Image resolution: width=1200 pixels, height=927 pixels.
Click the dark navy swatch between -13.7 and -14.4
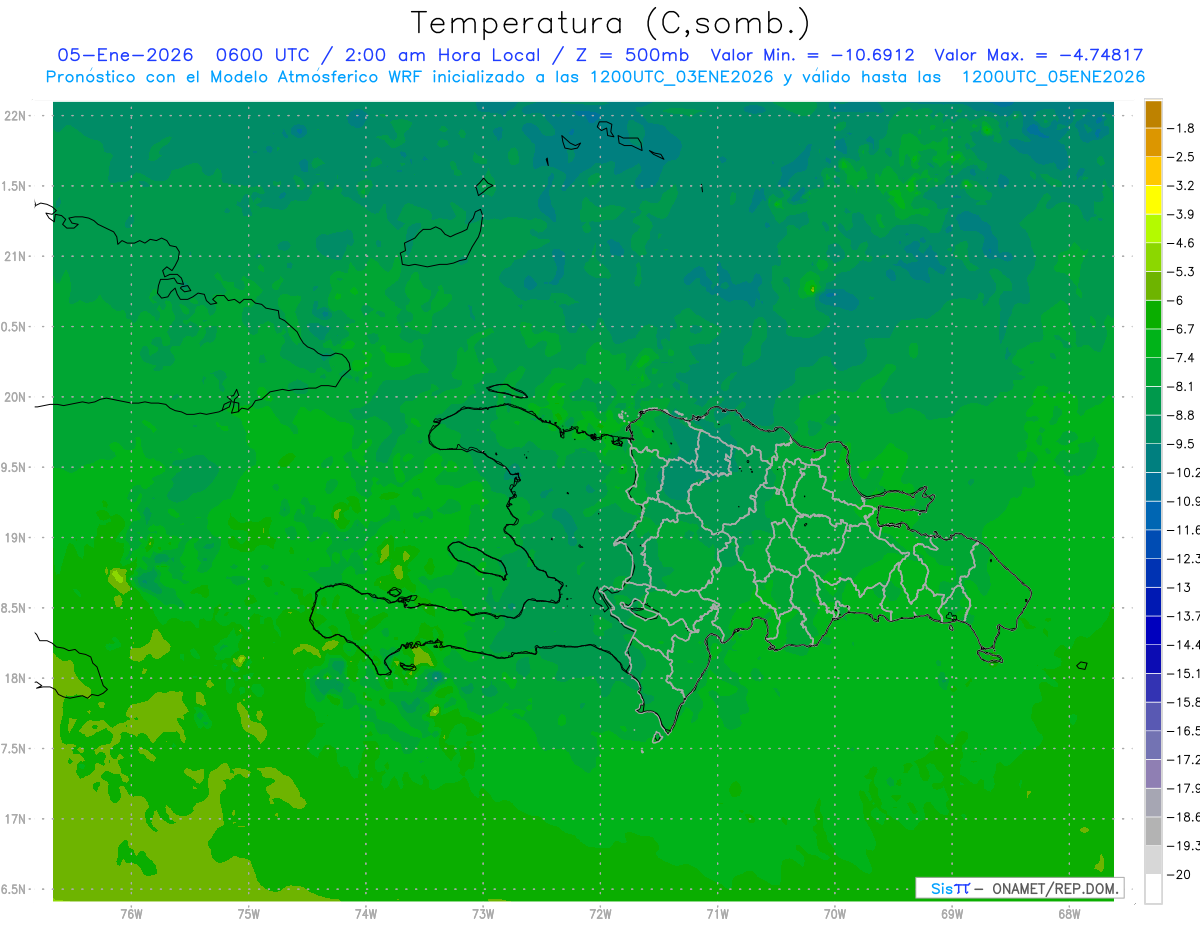pos(1153,630)
